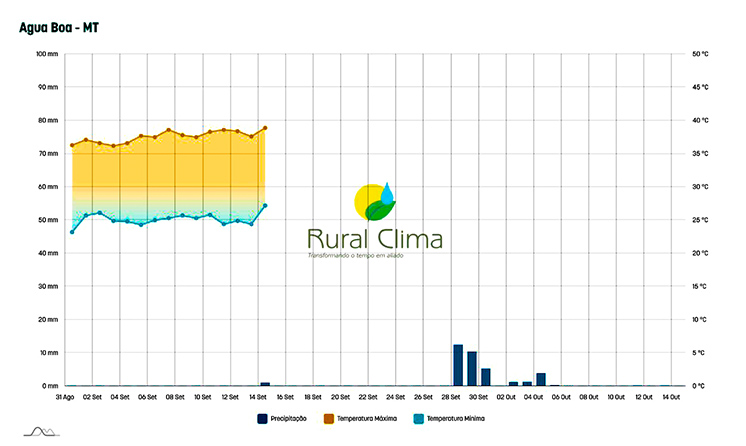Click the first minimum temperature point near 31 Ago
Image resolution: width=746 pixels, height=446 pixels.
(x=72, y=232)
